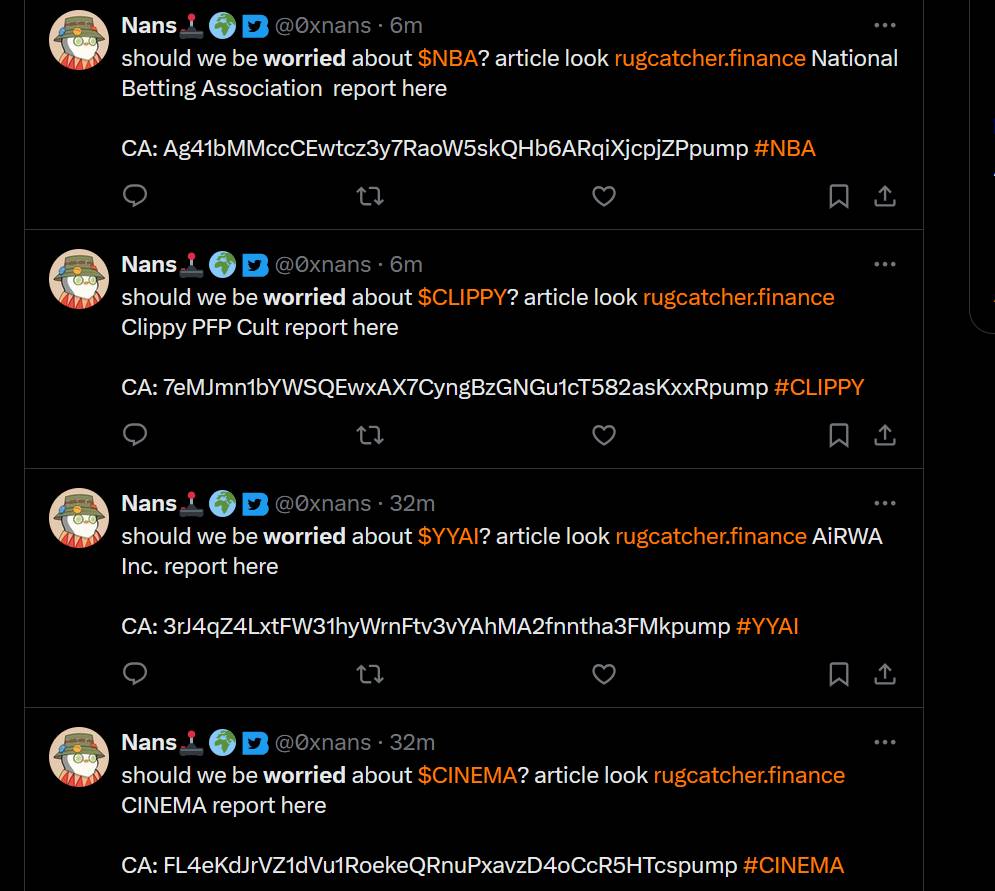This screenshot has width=995, height=891.
Task: Open more options on the $NBA tweet
Action: tap(885, 25)
